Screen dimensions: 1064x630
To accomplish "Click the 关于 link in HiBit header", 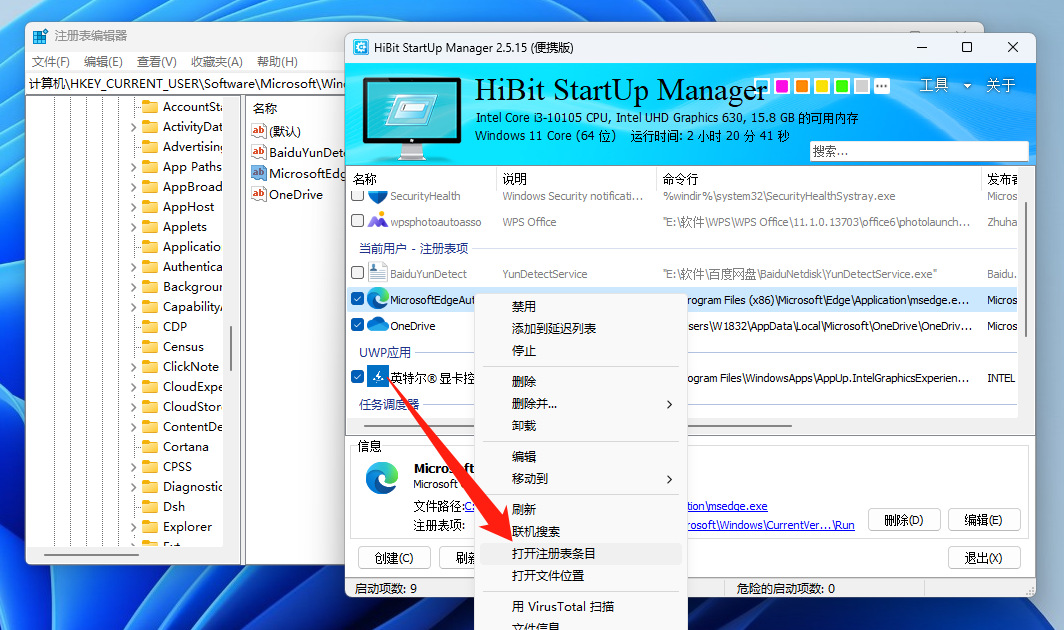I will pos(1000,86).
